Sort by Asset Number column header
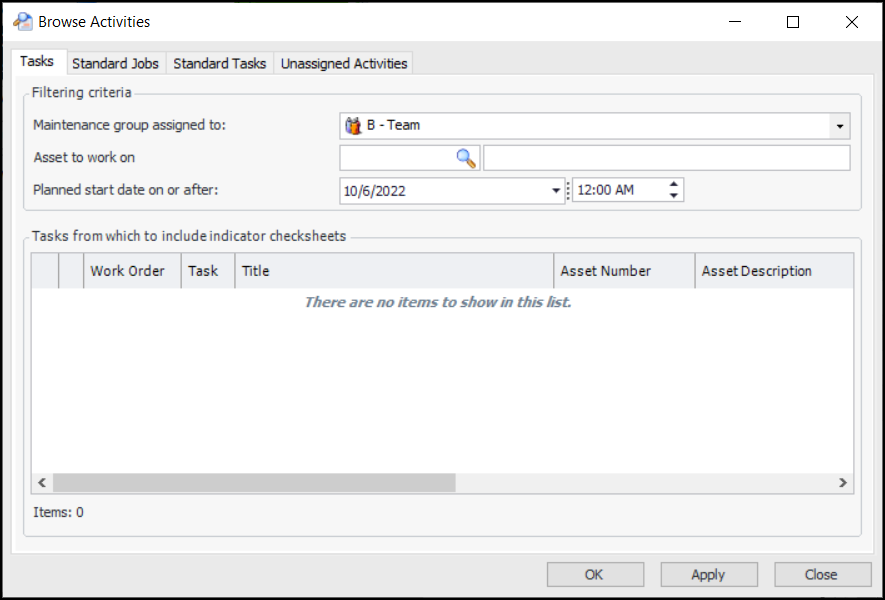The width and height of the screenshot is (885, 600). coord(624,271)
